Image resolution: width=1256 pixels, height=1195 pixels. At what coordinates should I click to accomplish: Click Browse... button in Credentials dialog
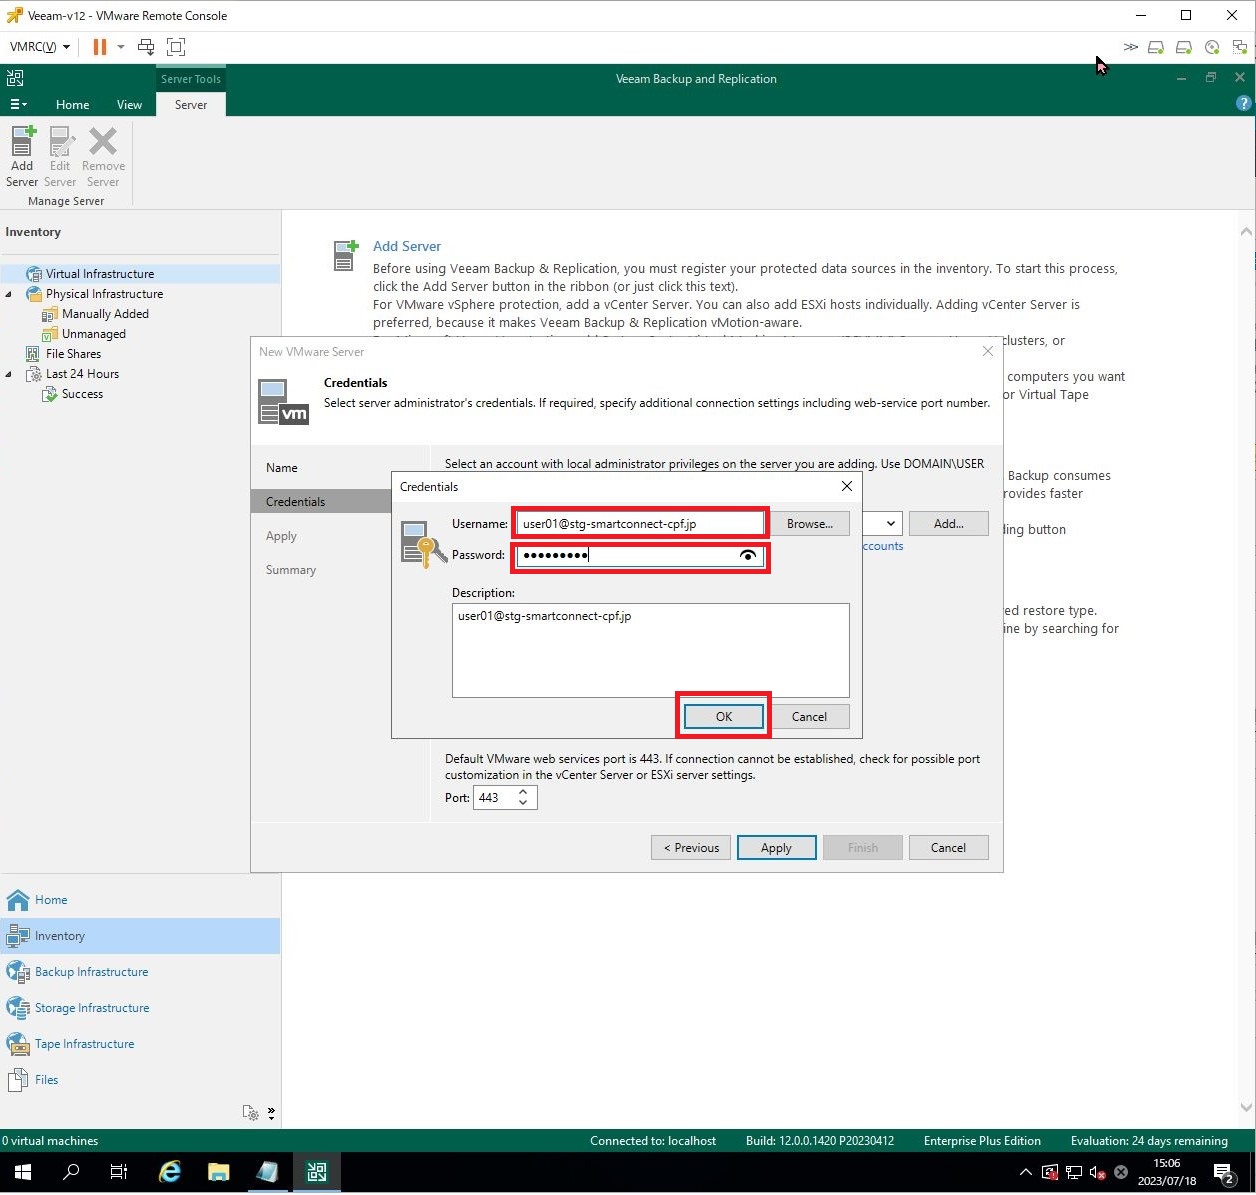(809, 524)
